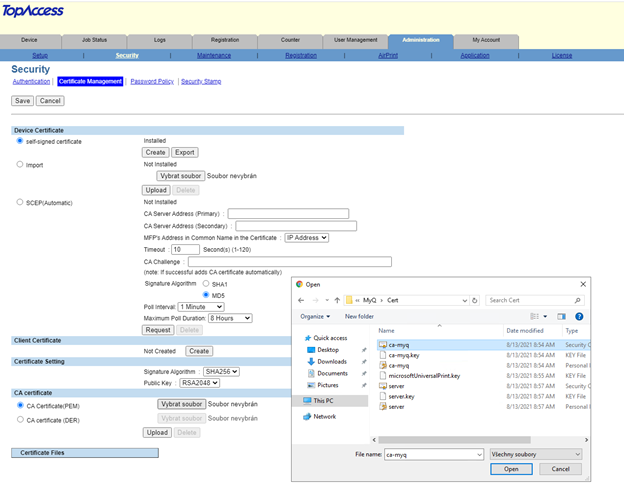The height and width of the screenshot is (500, 624).
Task: Expand the Maximum Poll Duration dropdown
Action: point(228,318)
